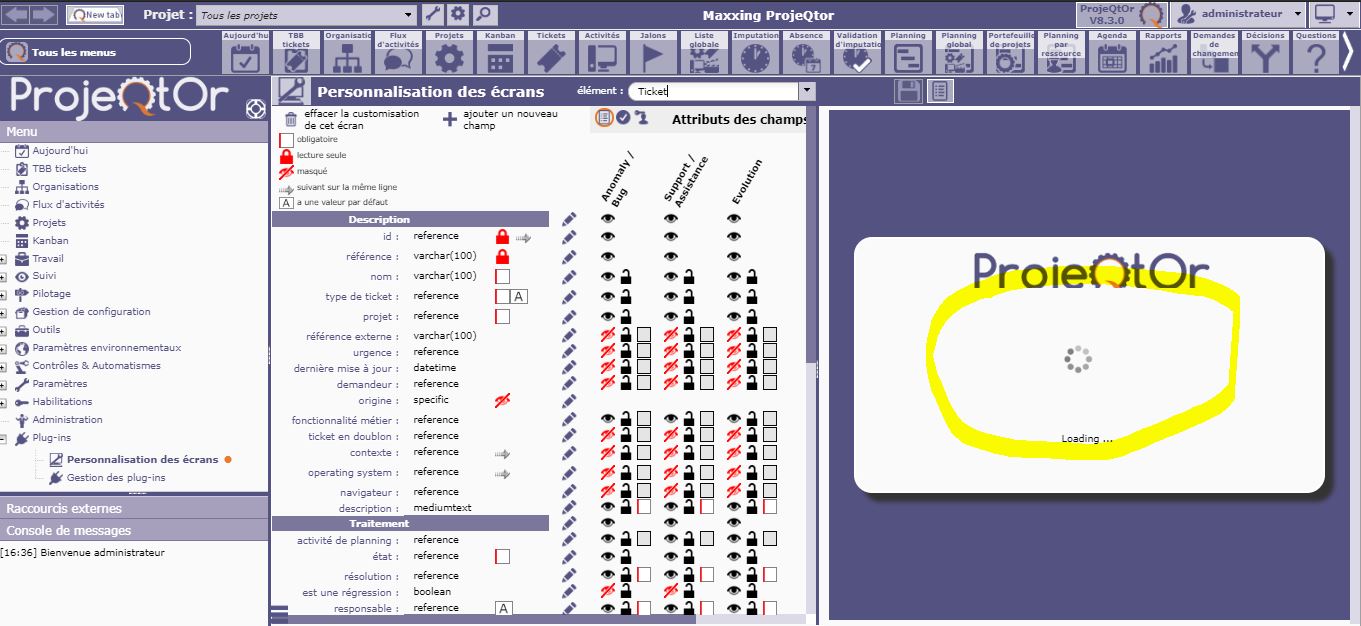Image resolution: width=1361 pixels, height=626 pixels.
Task: Open the 'élément' Ticket dropdown arrow
Action: (x=806, y=91)
